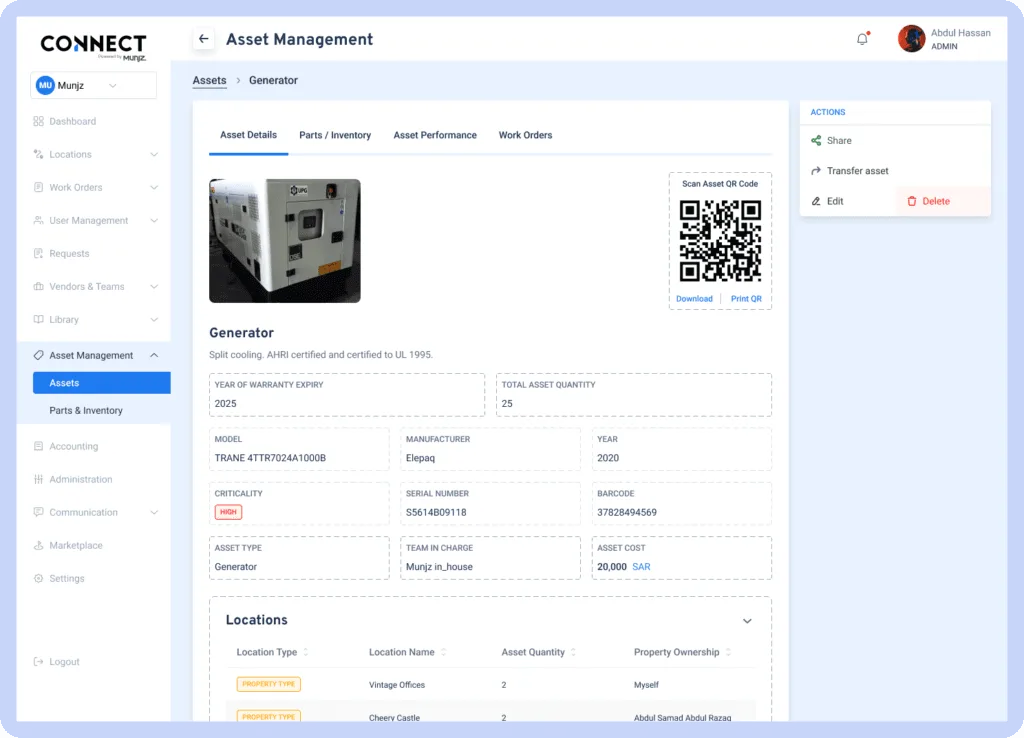The image size is (1024, 738).
Task: Click the generator asset photo
Action: [x=285, y=240]
